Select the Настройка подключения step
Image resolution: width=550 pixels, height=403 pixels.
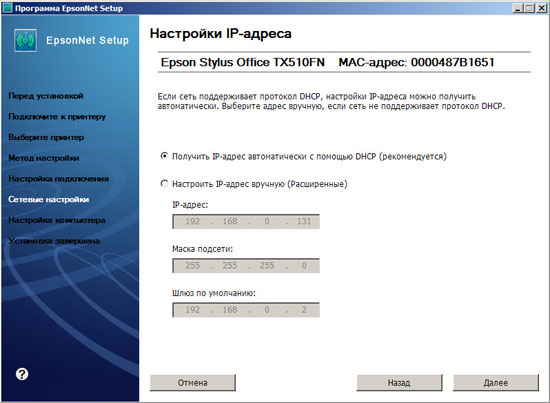pos(59,179)
